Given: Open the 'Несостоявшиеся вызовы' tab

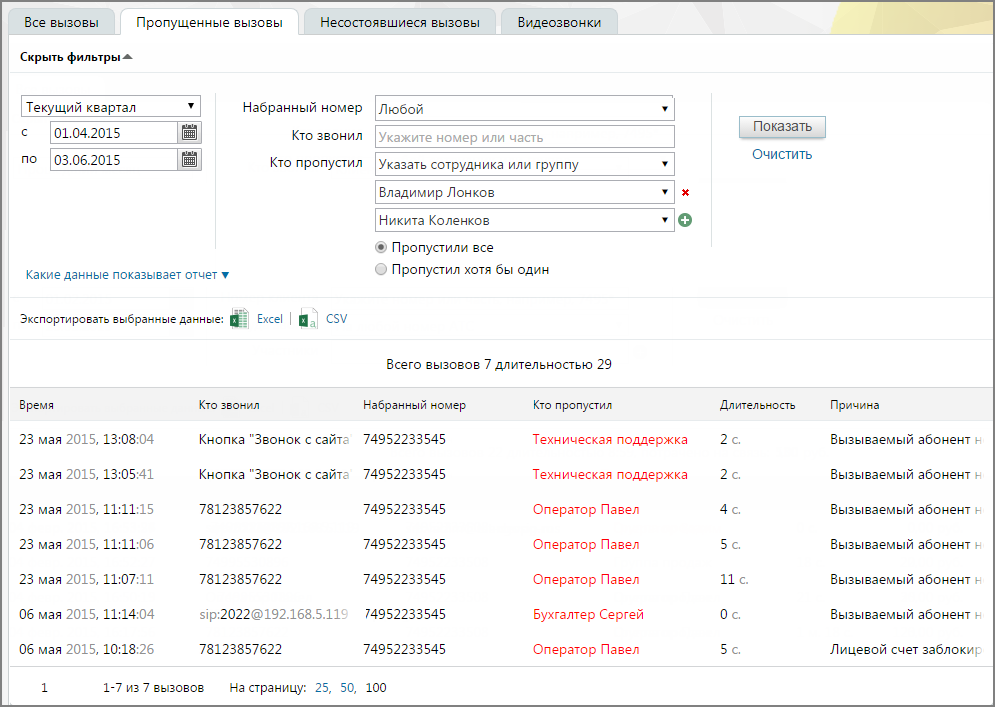Looking at the screenshot, I should pos(400,23).
